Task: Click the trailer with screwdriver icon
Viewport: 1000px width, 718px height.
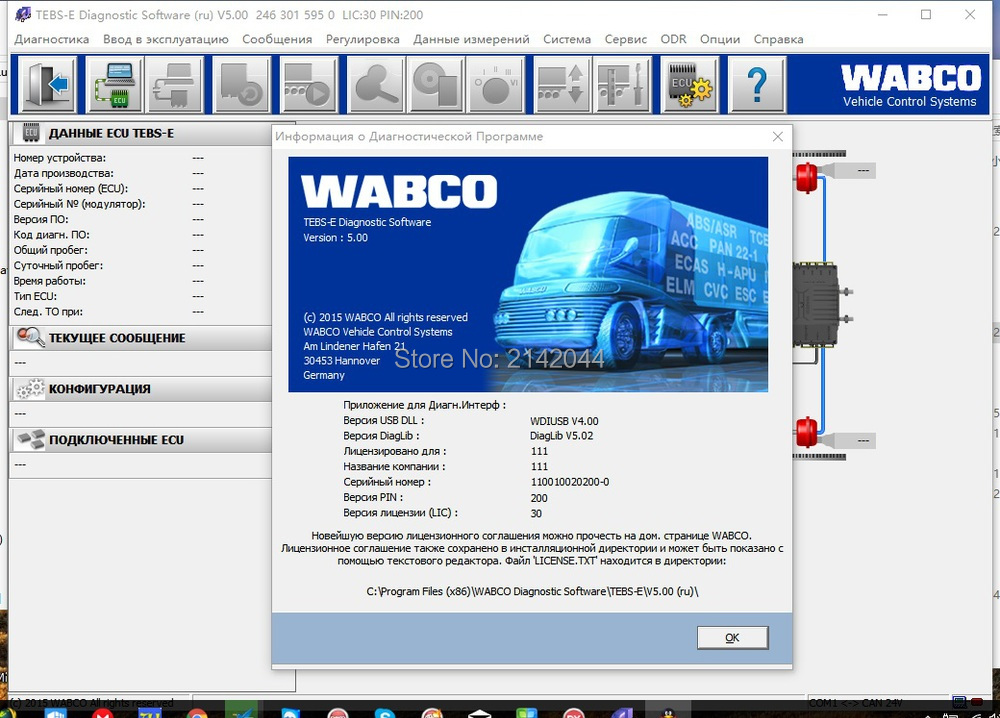Action: 625,85
